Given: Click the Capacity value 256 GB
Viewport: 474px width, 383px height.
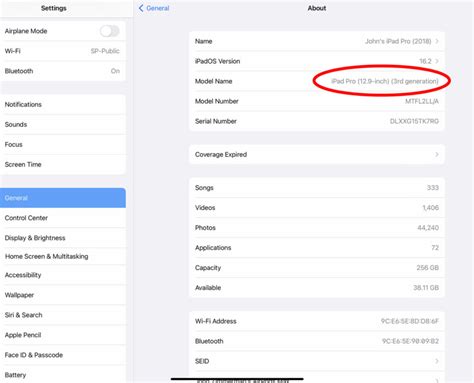Looking at the screenshot, I should (428, 268).
